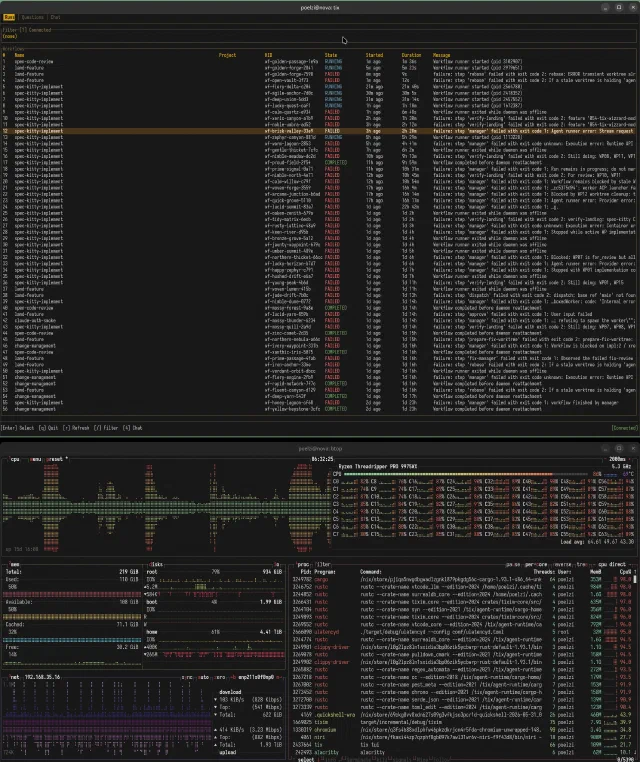The height and width of the screenshot is (762, 640).
Task: Click the [q] Quit hint in tix footer
Action: (48, 428)
